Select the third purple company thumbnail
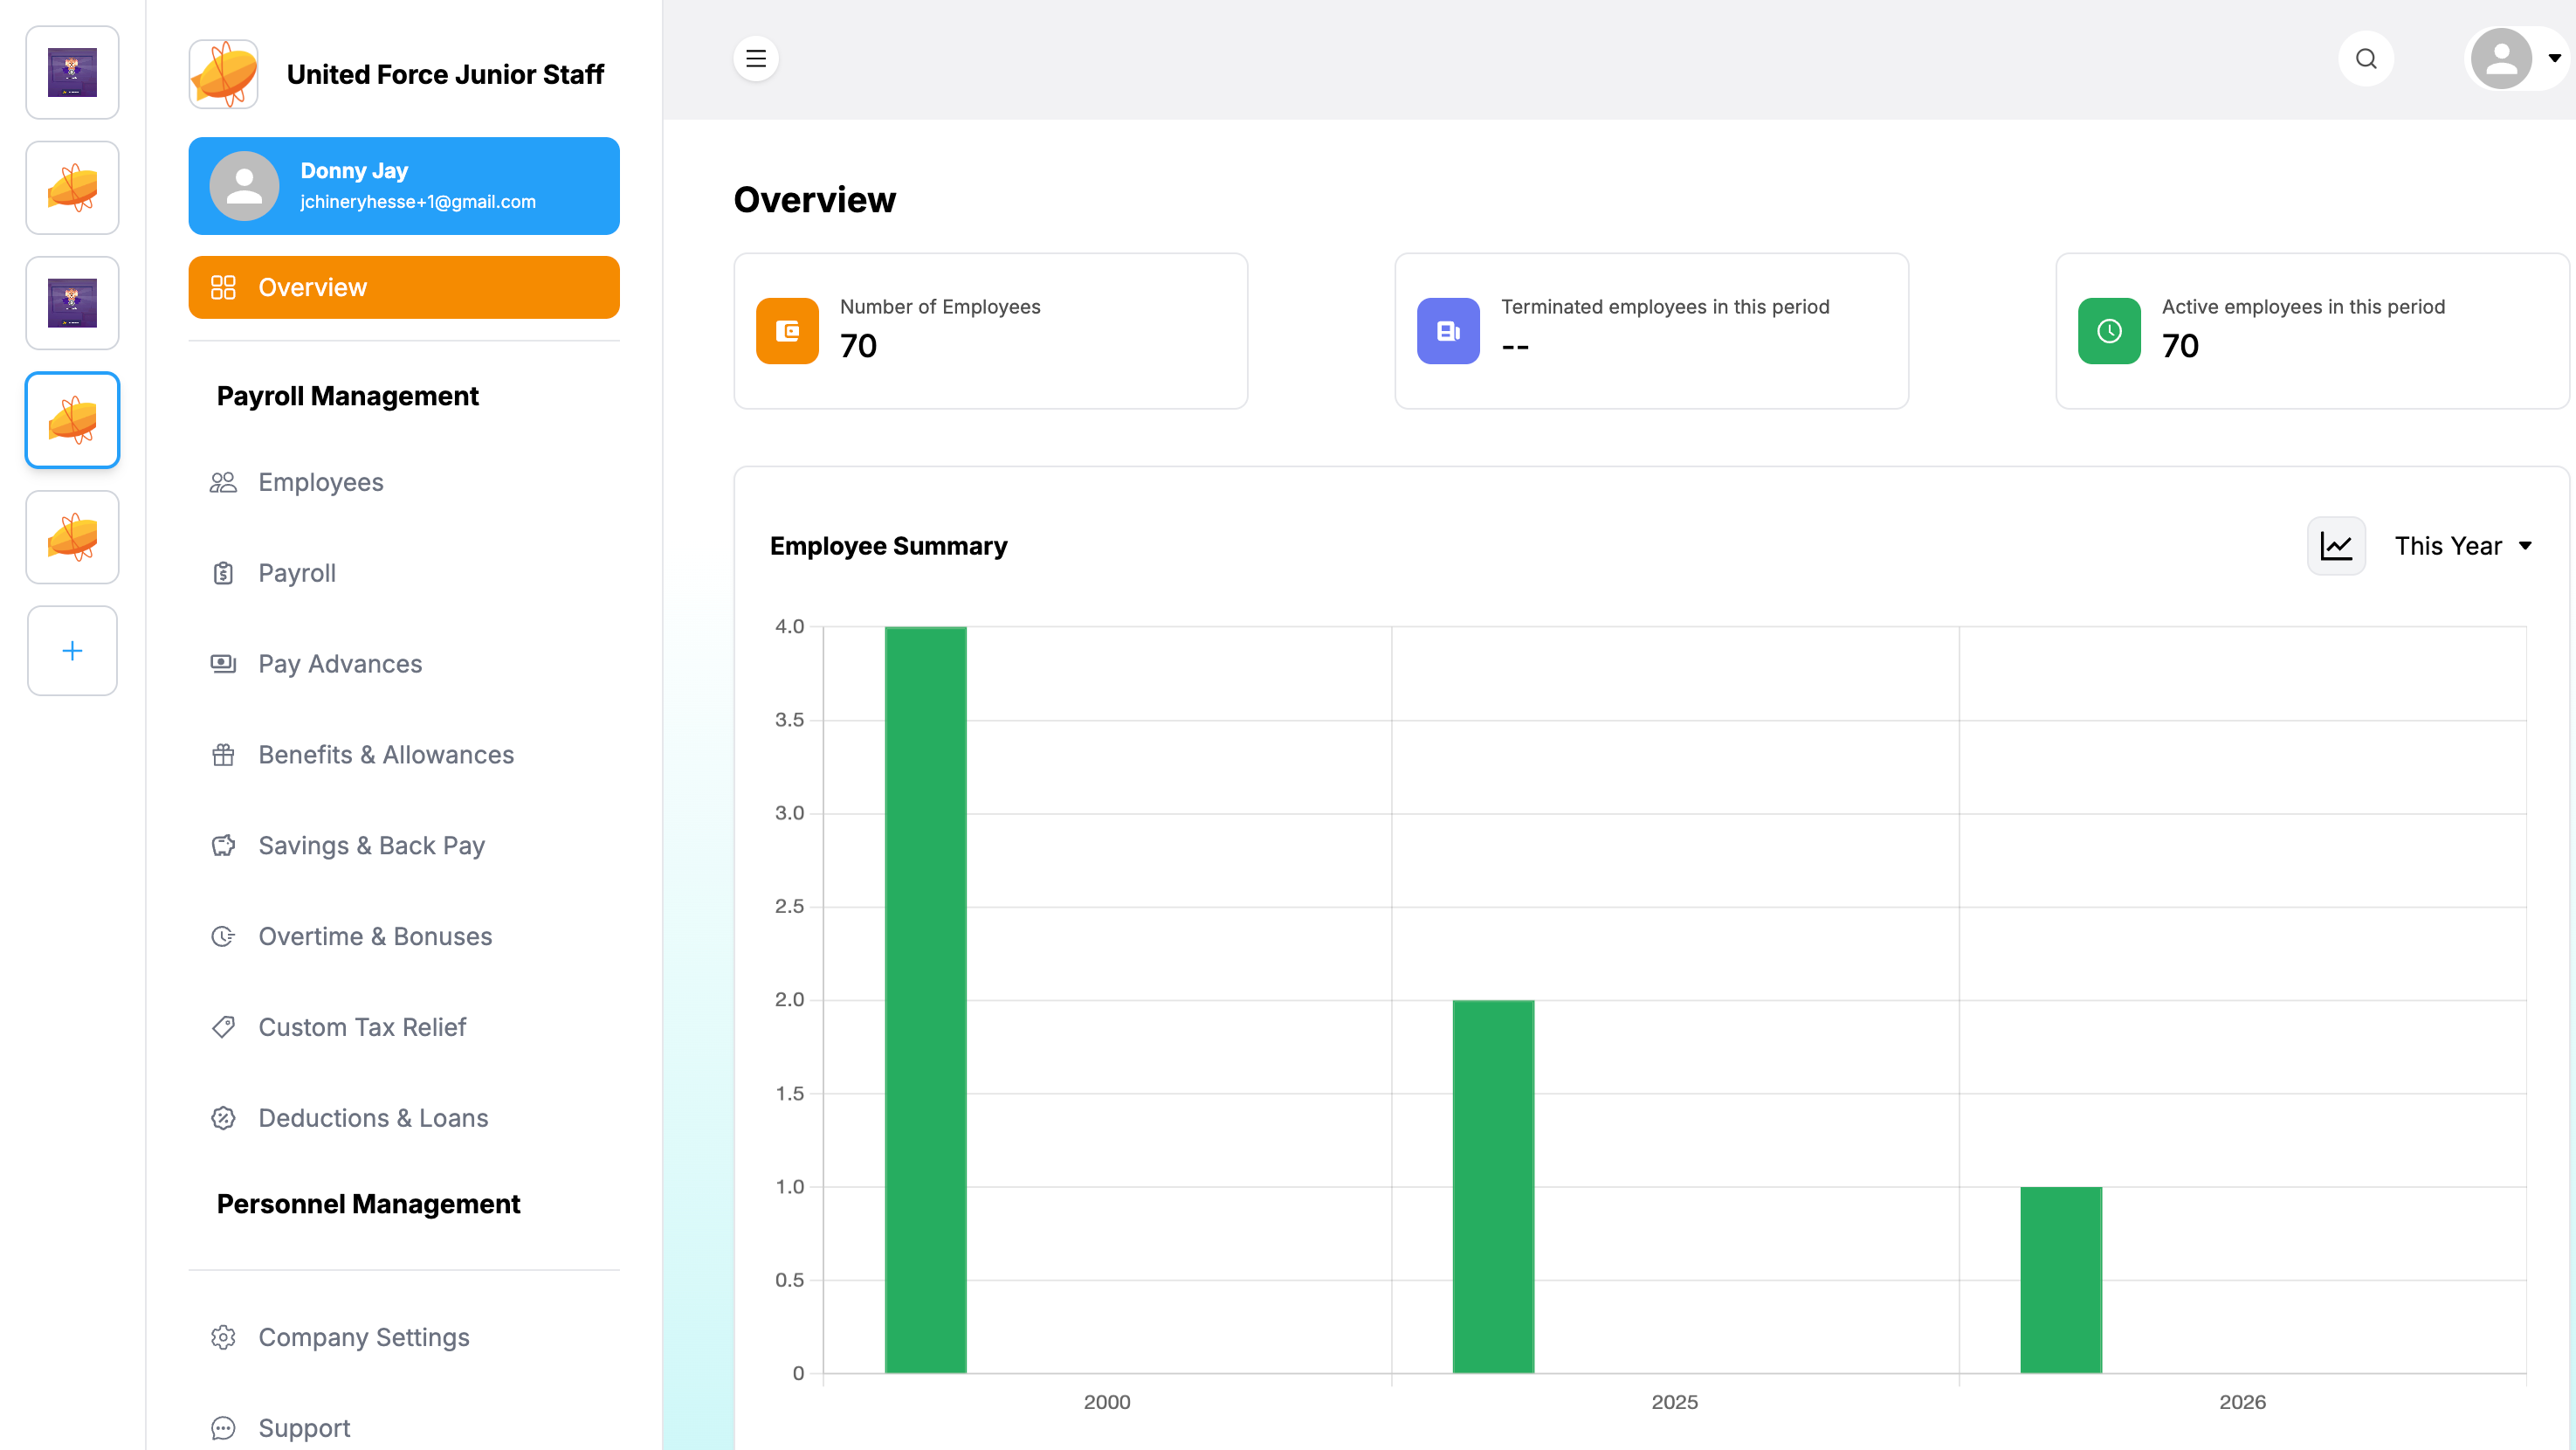The height and width of the screenshot is (1450, 2576). pyautogui.click(x=72, y=303)
